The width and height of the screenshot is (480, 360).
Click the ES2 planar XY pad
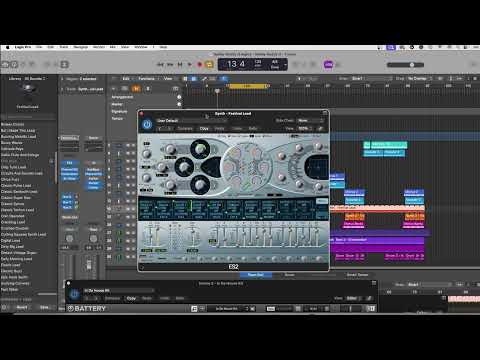pos(317,168)
